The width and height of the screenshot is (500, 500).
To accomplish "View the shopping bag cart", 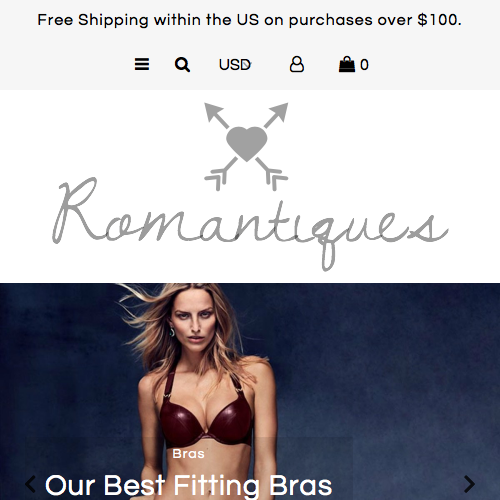I will [x=347, y=64].
